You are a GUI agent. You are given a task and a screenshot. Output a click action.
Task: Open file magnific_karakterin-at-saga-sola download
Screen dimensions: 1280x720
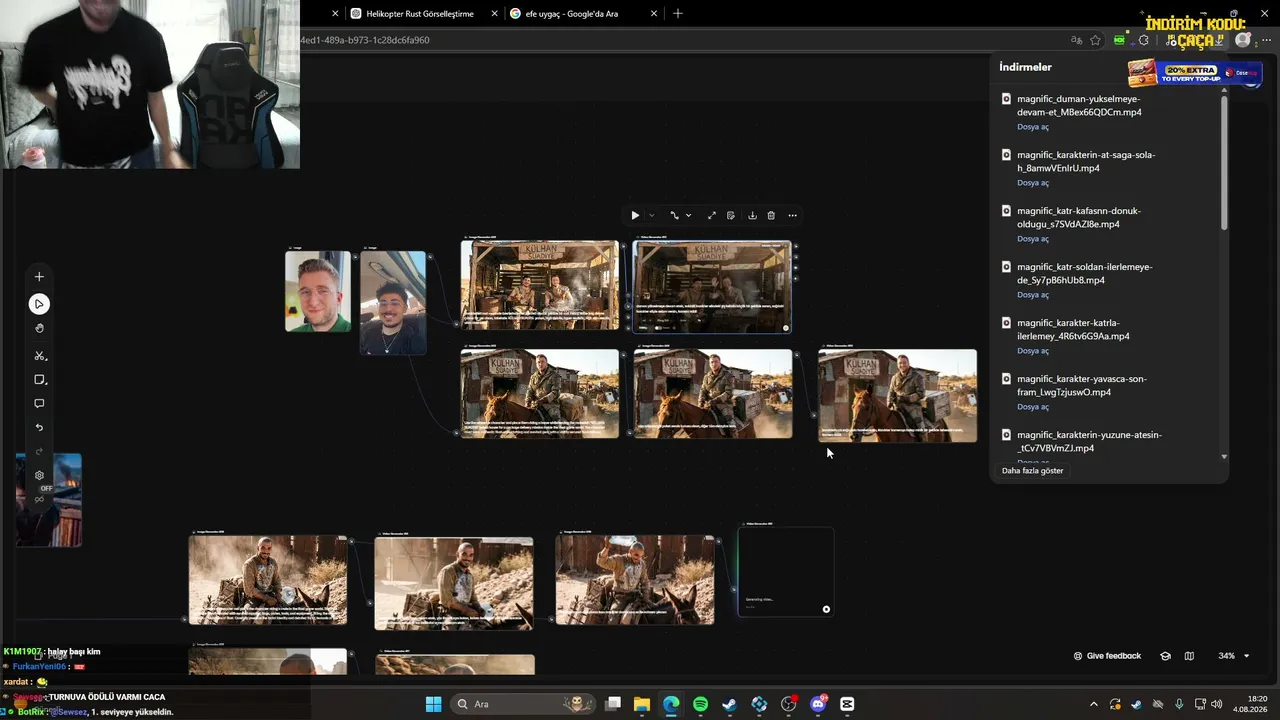click(1033, 183)
